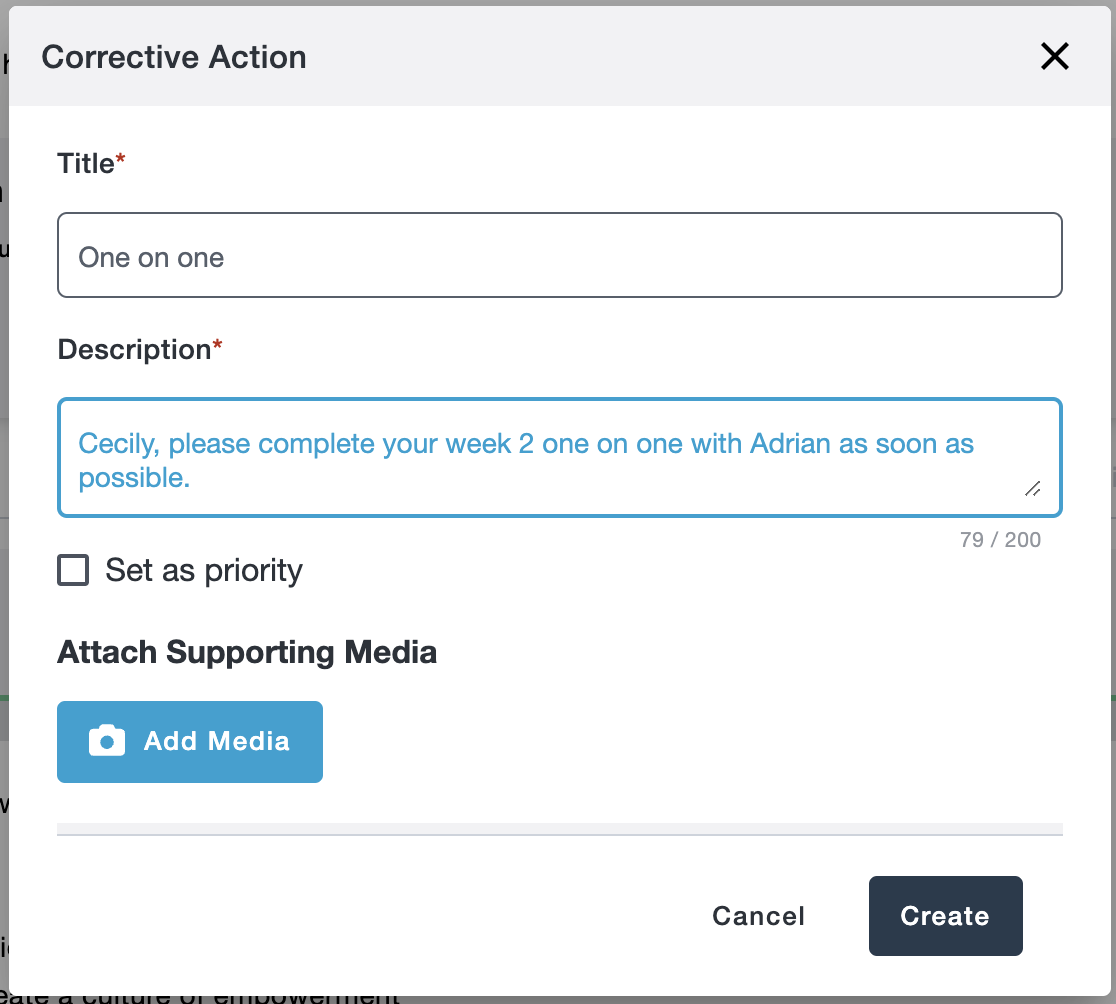The width and height of the screenshot is (1116, 1004).
Task: Click the word "Adrian" in the description
Action: click(790, 443)
